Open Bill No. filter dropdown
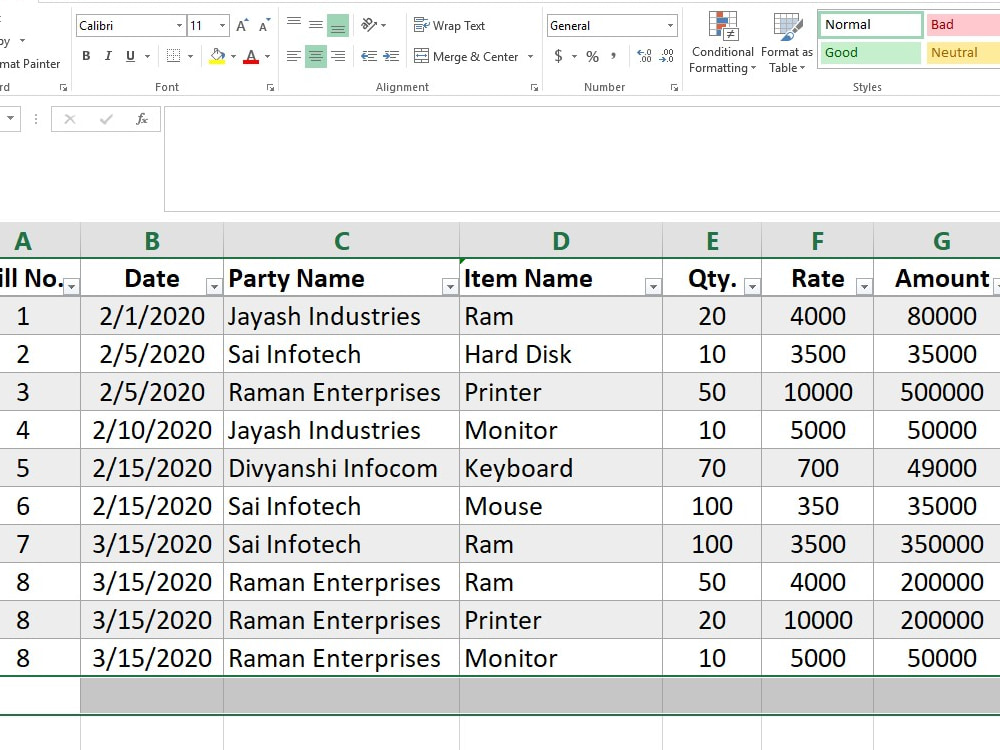 71,287
